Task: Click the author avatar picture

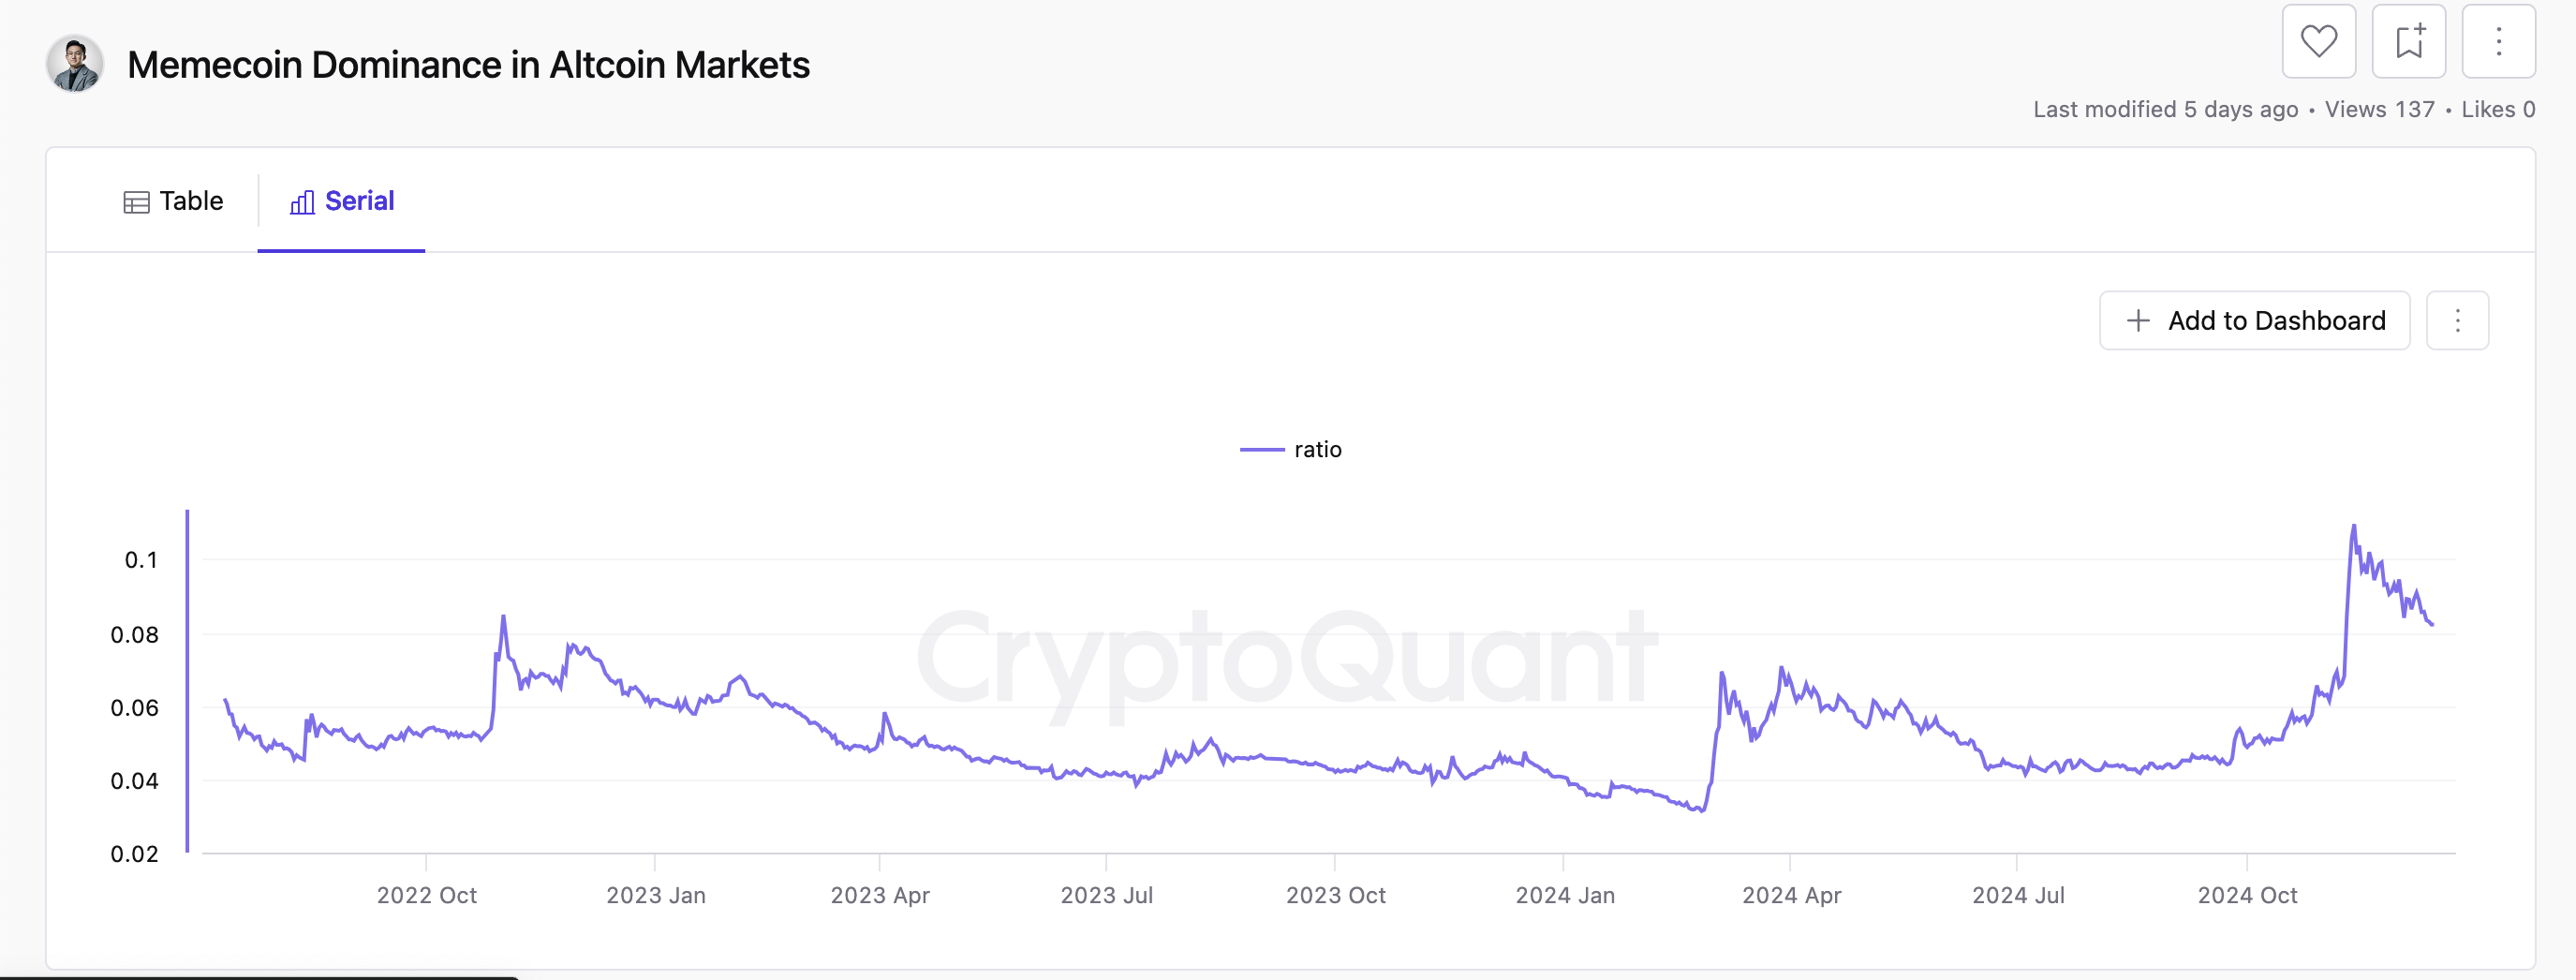Action: 75,64
